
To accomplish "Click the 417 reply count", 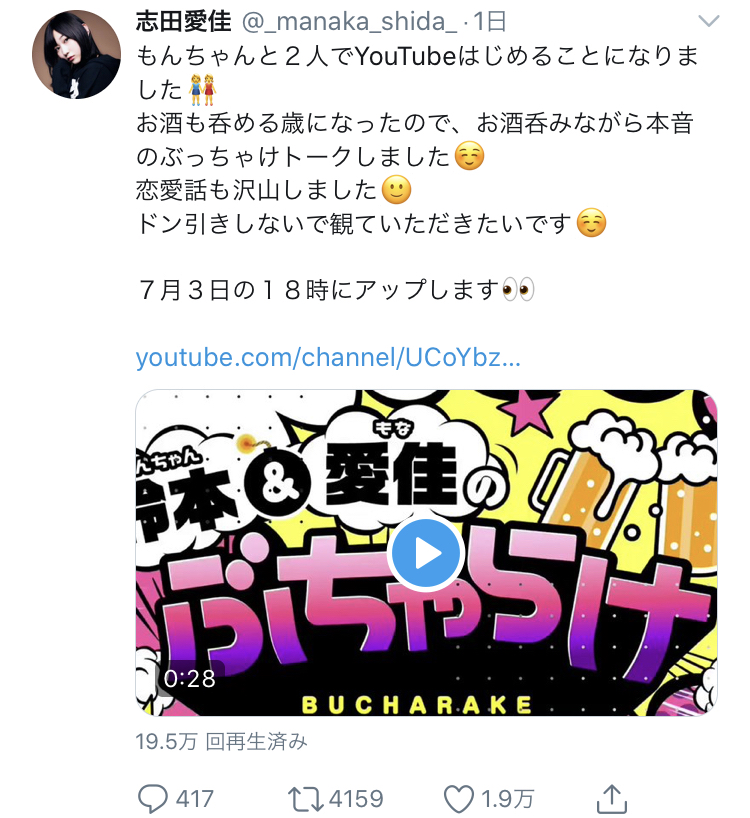I will 195,799.
